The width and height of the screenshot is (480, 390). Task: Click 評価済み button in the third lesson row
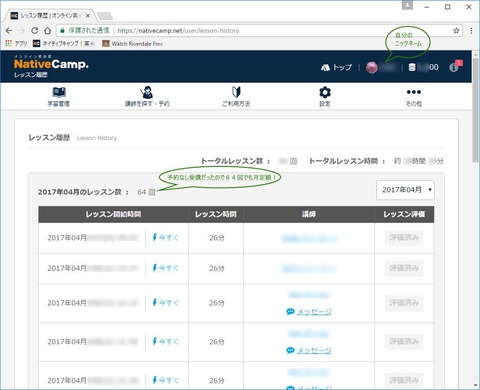coord(404,303)
